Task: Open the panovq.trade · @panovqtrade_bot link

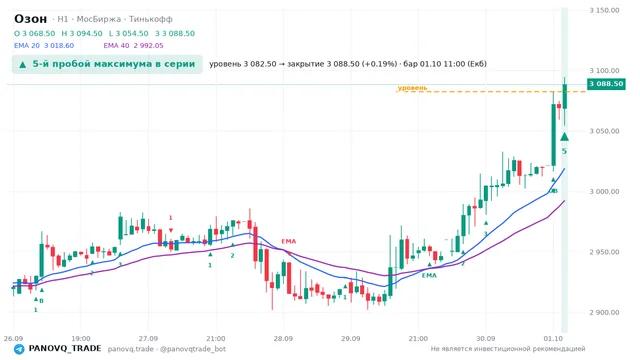Action: pos(167,349)
